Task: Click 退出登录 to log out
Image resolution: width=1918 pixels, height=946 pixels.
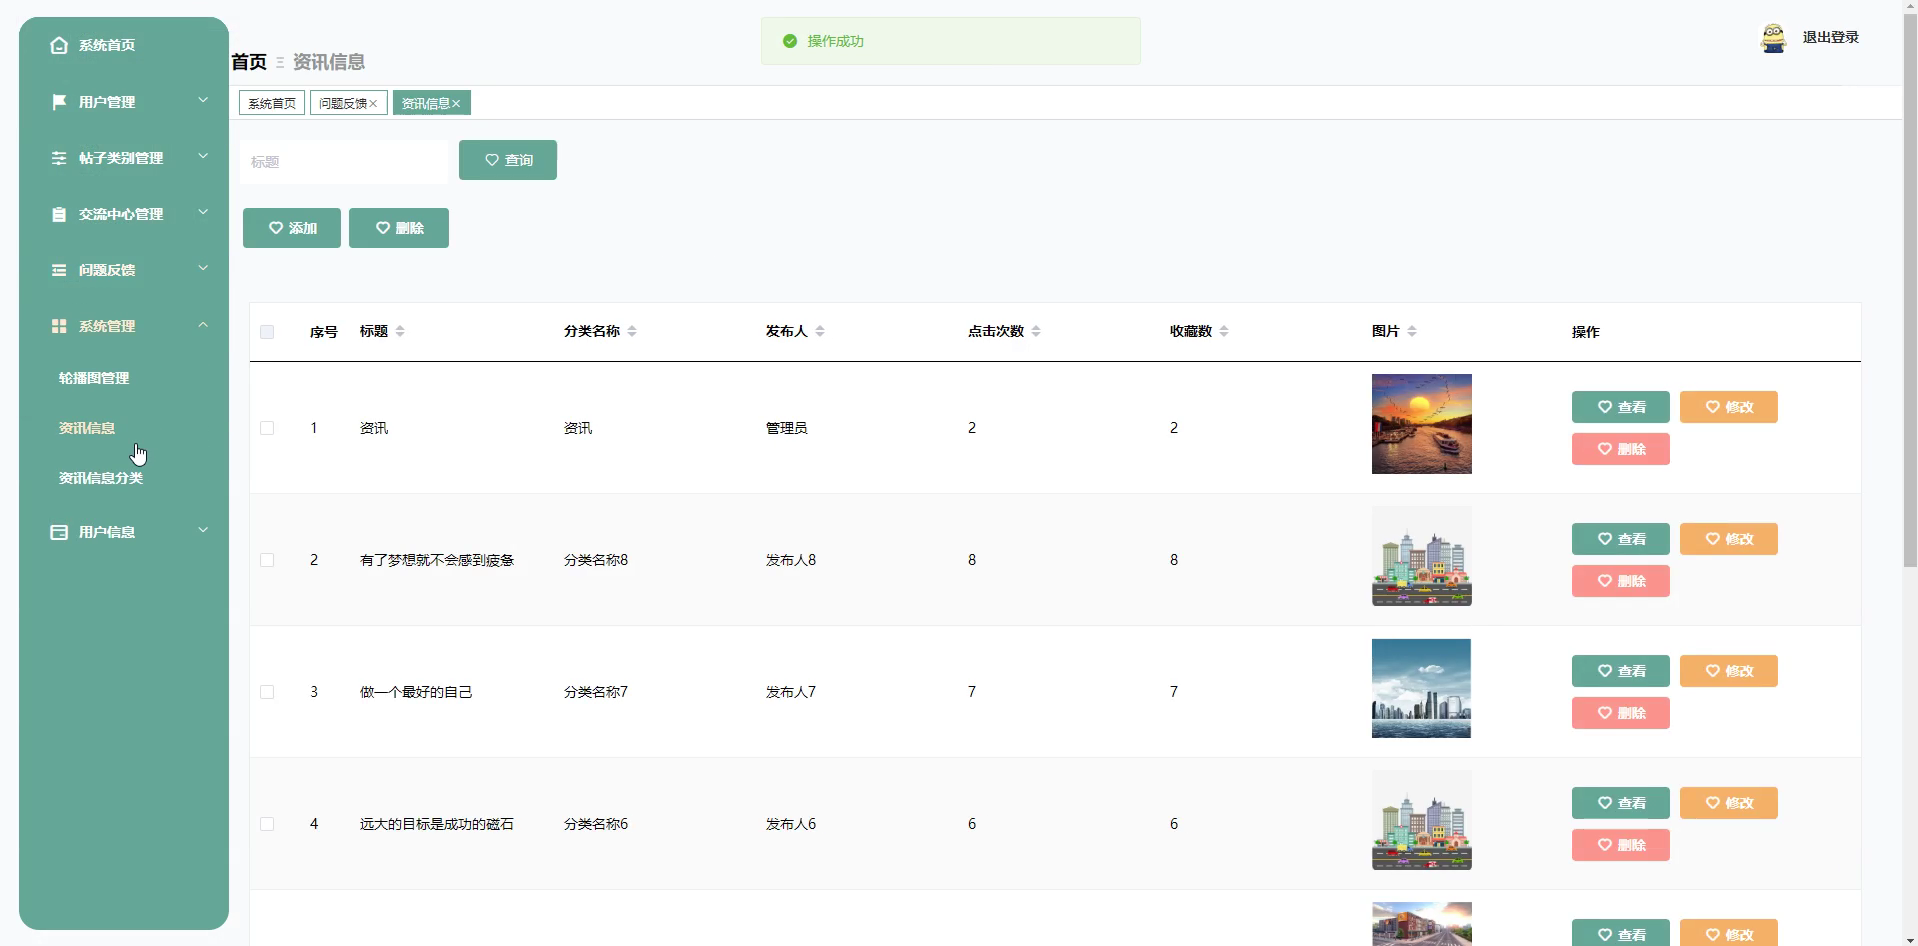Action: click(x=1830, y=37)
